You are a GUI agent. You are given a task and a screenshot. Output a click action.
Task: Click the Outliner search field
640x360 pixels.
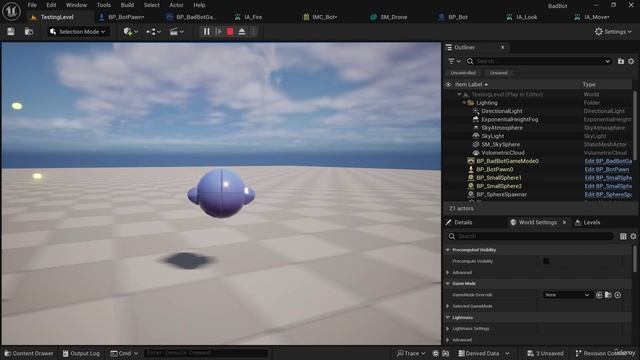(538, 61)
